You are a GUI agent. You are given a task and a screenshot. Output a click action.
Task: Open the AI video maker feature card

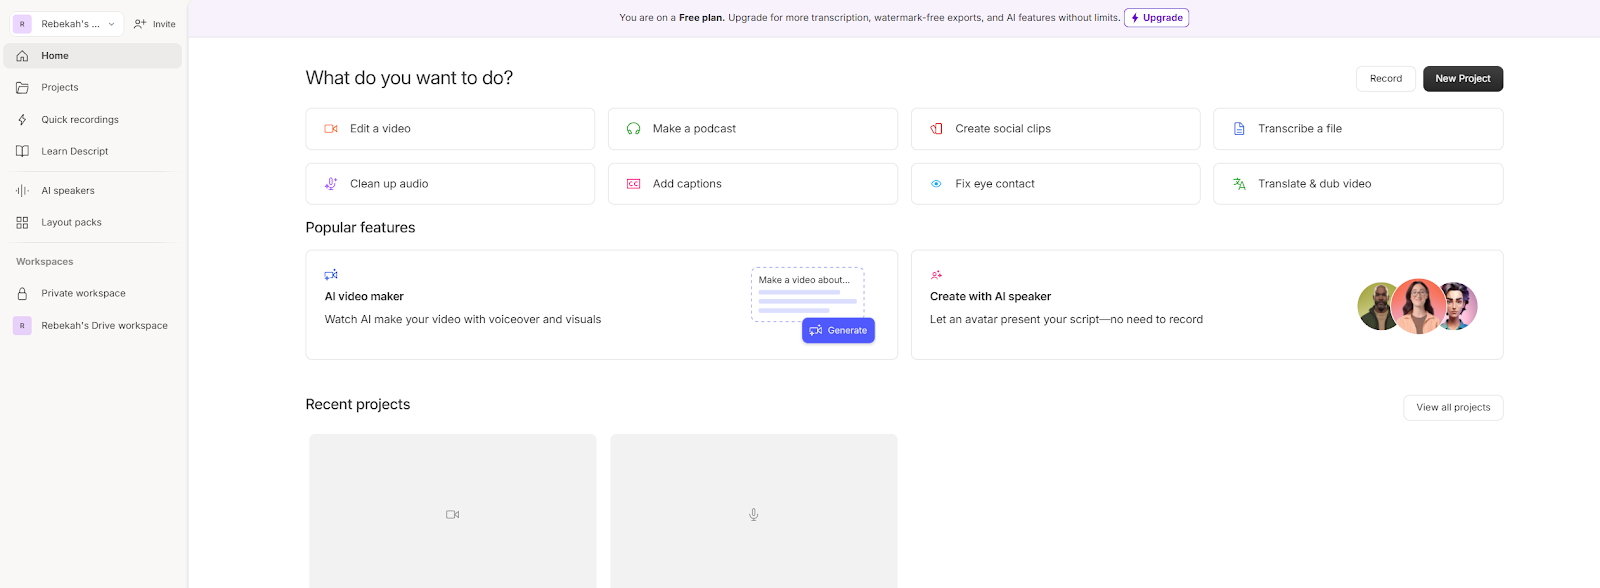click(x=601, y=305)
